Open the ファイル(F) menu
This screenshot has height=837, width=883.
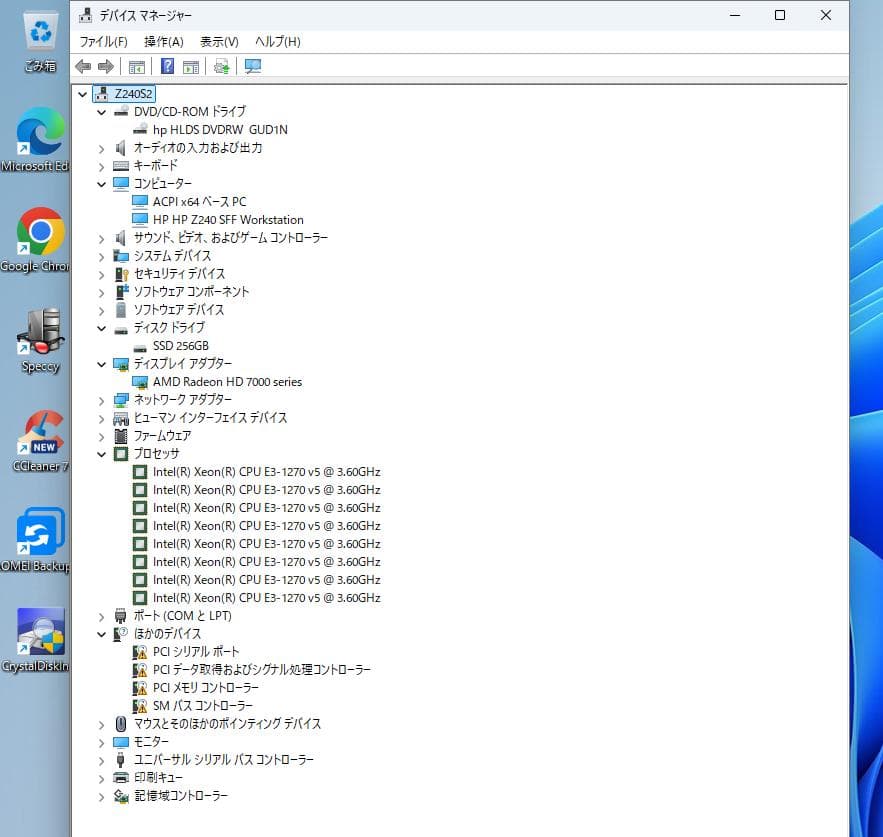point(103,42)
